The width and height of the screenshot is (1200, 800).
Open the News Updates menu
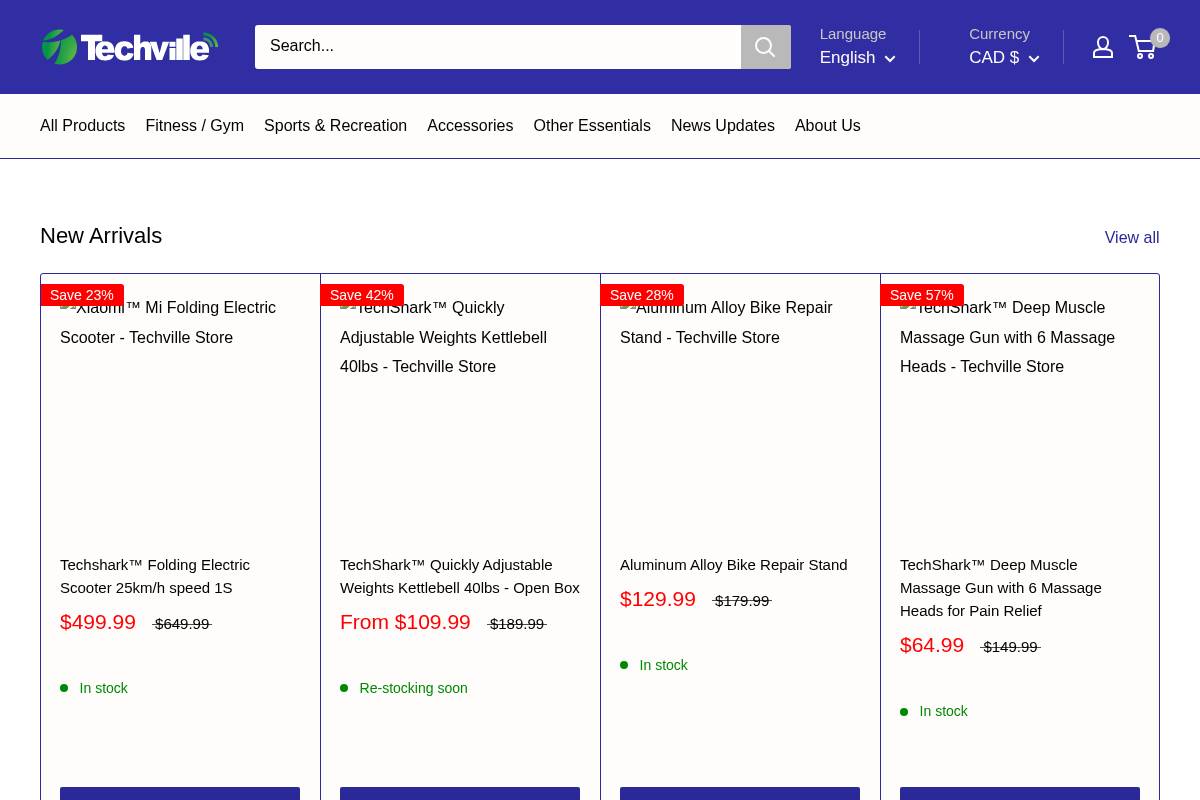coord(723,125)
